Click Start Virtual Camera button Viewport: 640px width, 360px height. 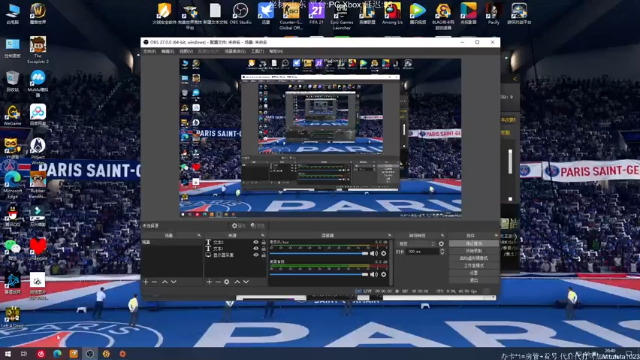tap(473, 258)
